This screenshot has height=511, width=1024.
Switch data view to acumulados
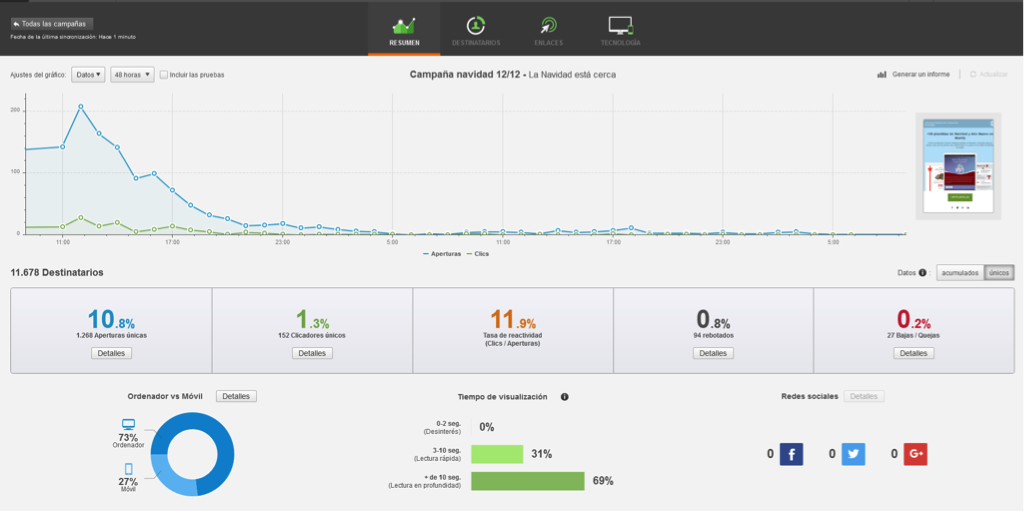(x=960, y=272)
